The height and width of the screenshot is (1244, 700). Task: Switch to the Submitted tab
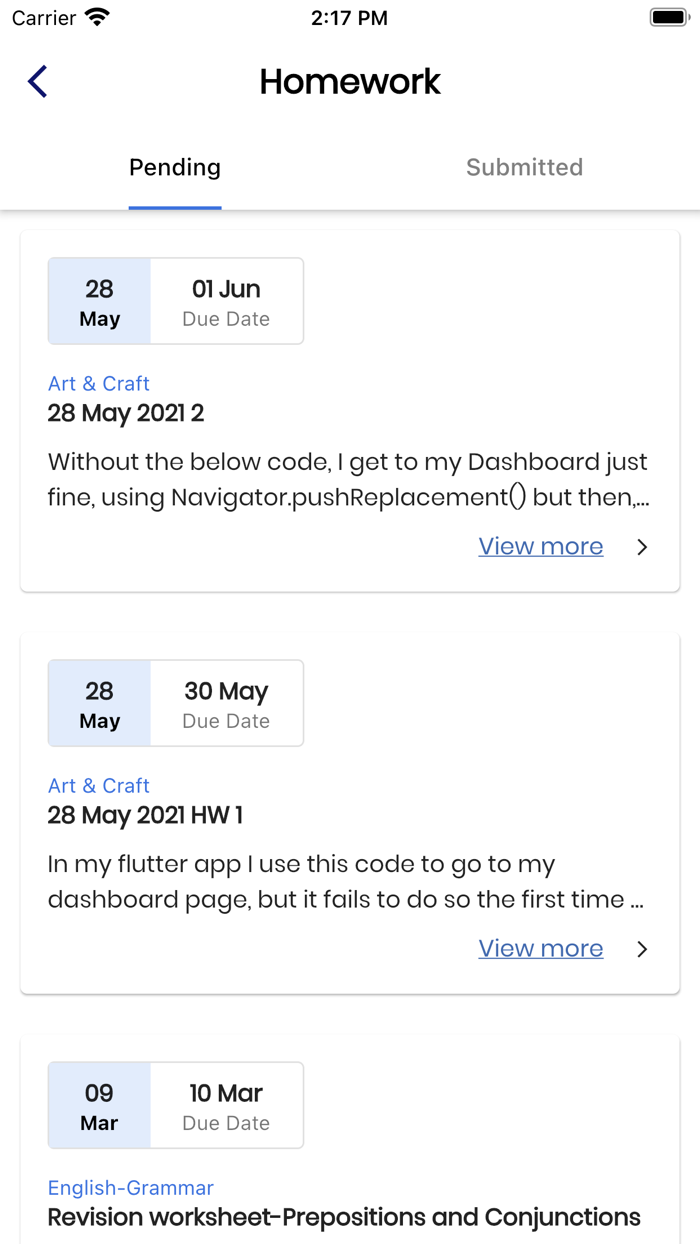[524, 167]
